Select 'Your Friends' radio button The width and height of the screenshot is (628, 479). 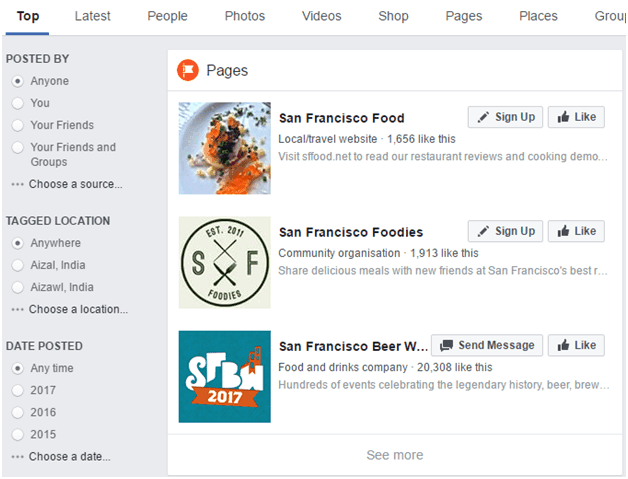pos(18,125)
